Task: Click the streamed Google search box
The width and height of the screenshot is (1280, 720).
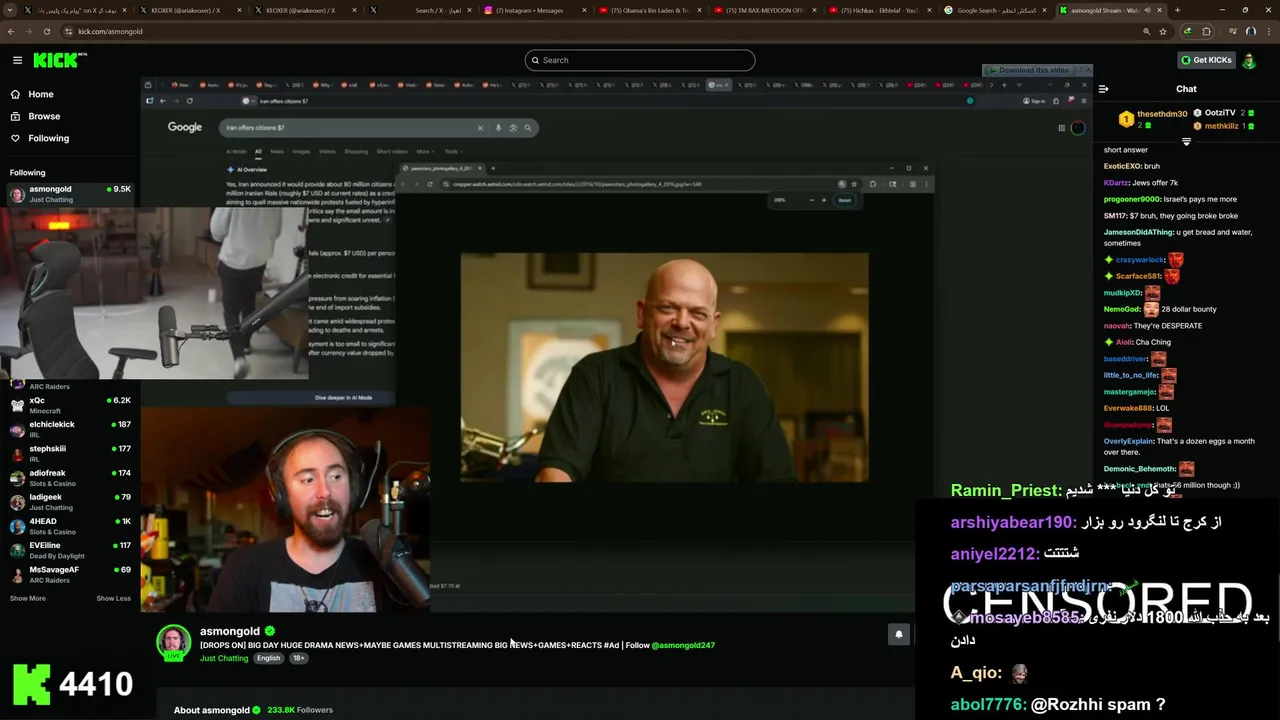Action: tap(380, 127)
